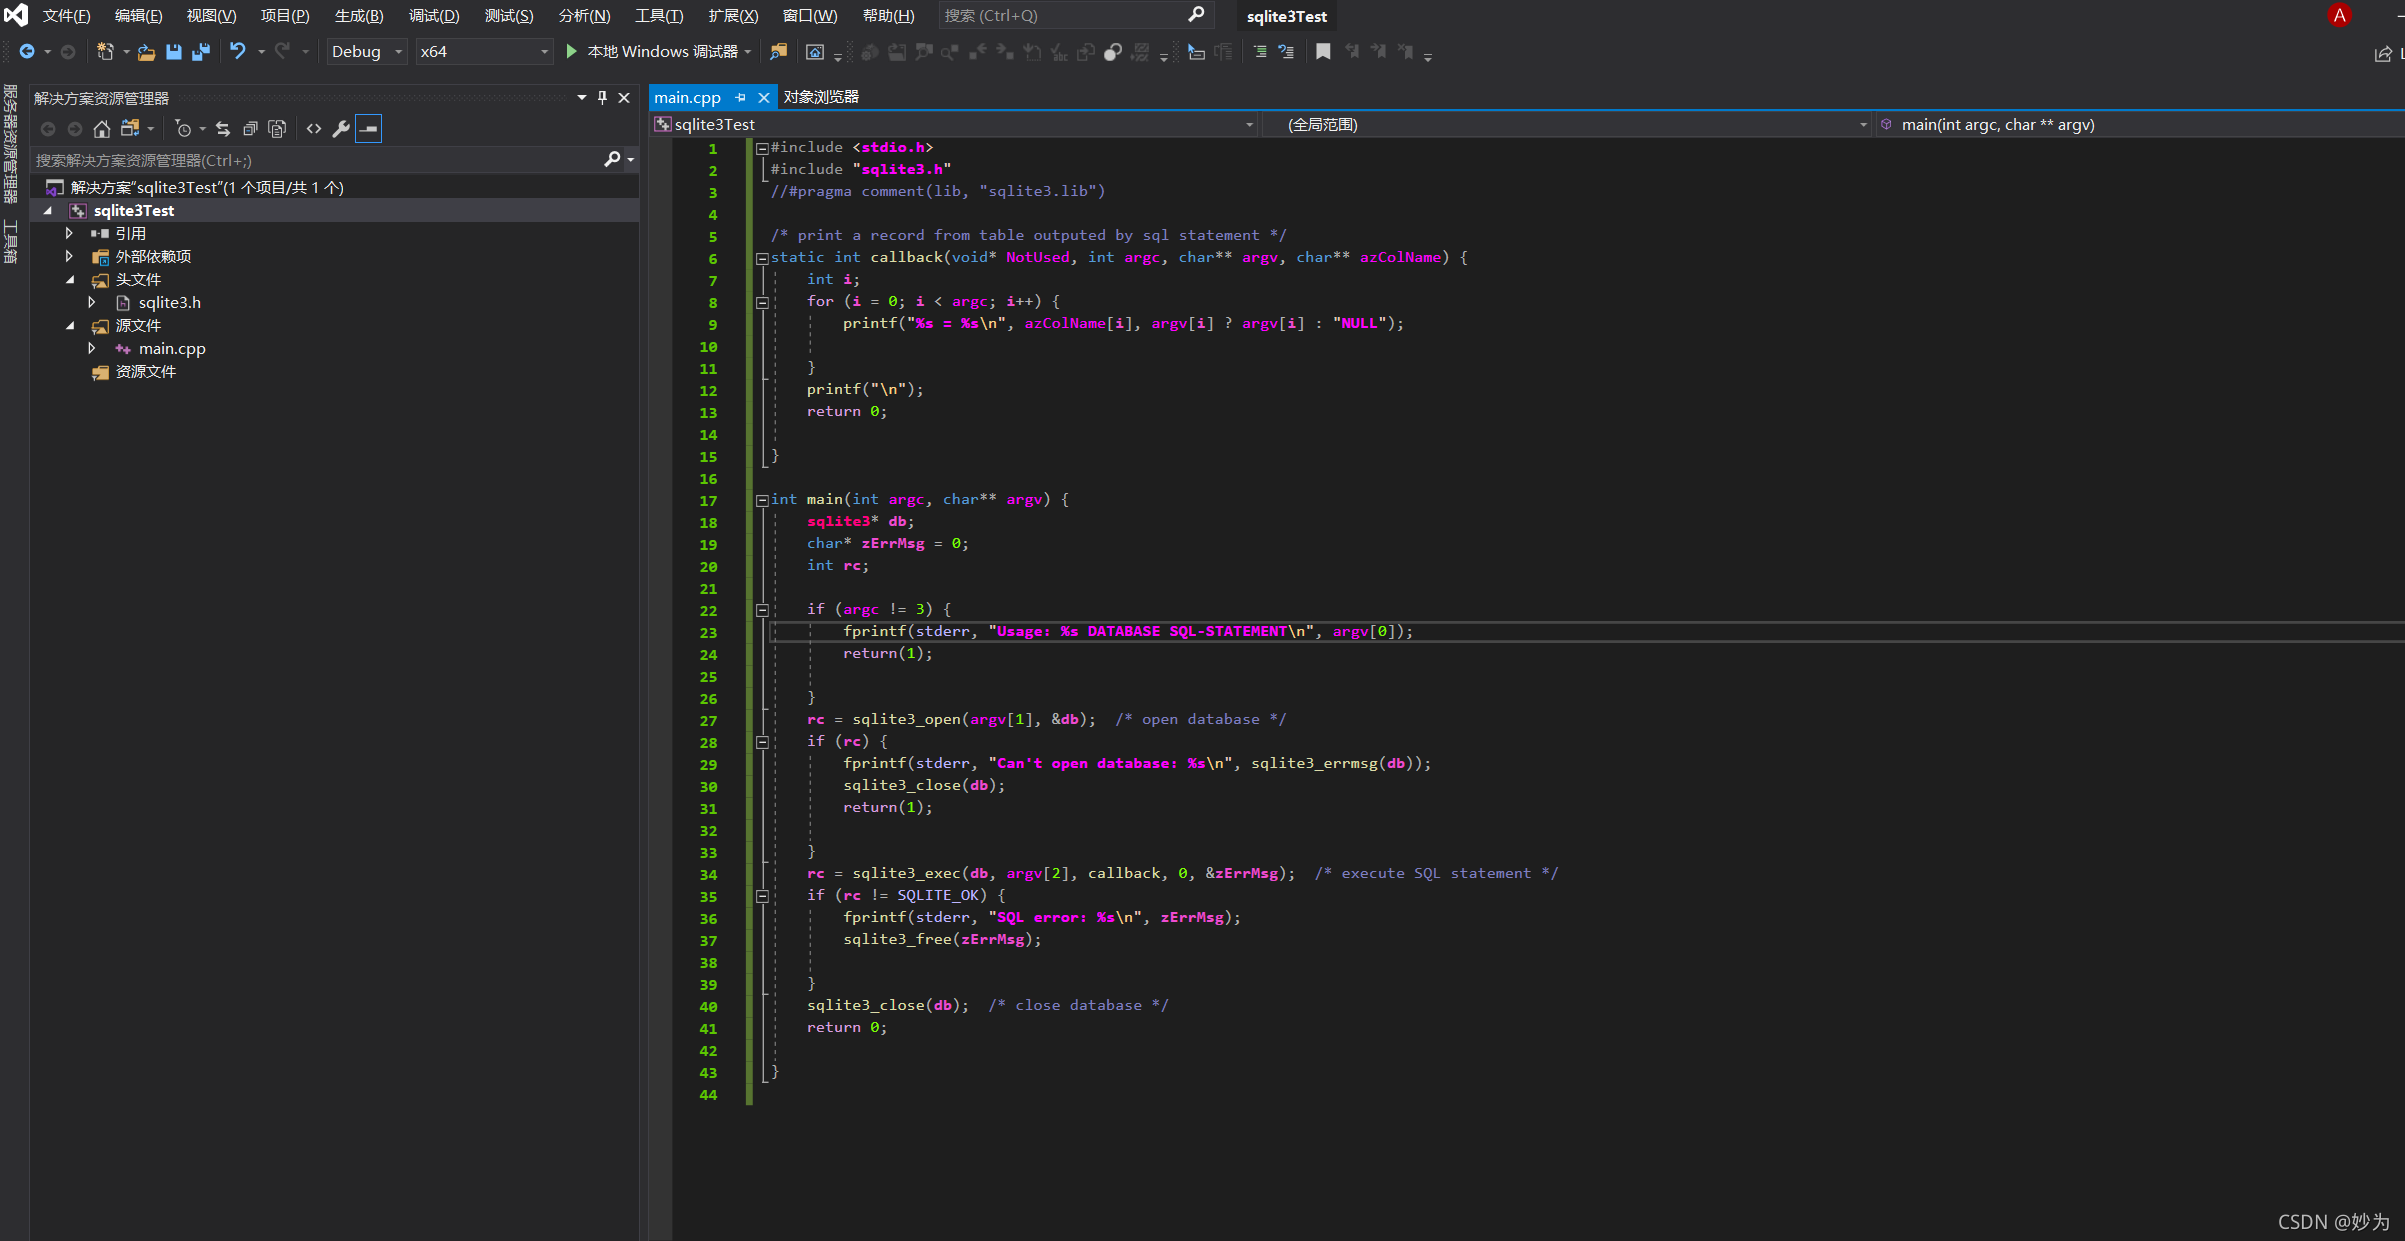
Task: Toggle Show All Files in Solution Explorer
Action: (x=277, y=129)
